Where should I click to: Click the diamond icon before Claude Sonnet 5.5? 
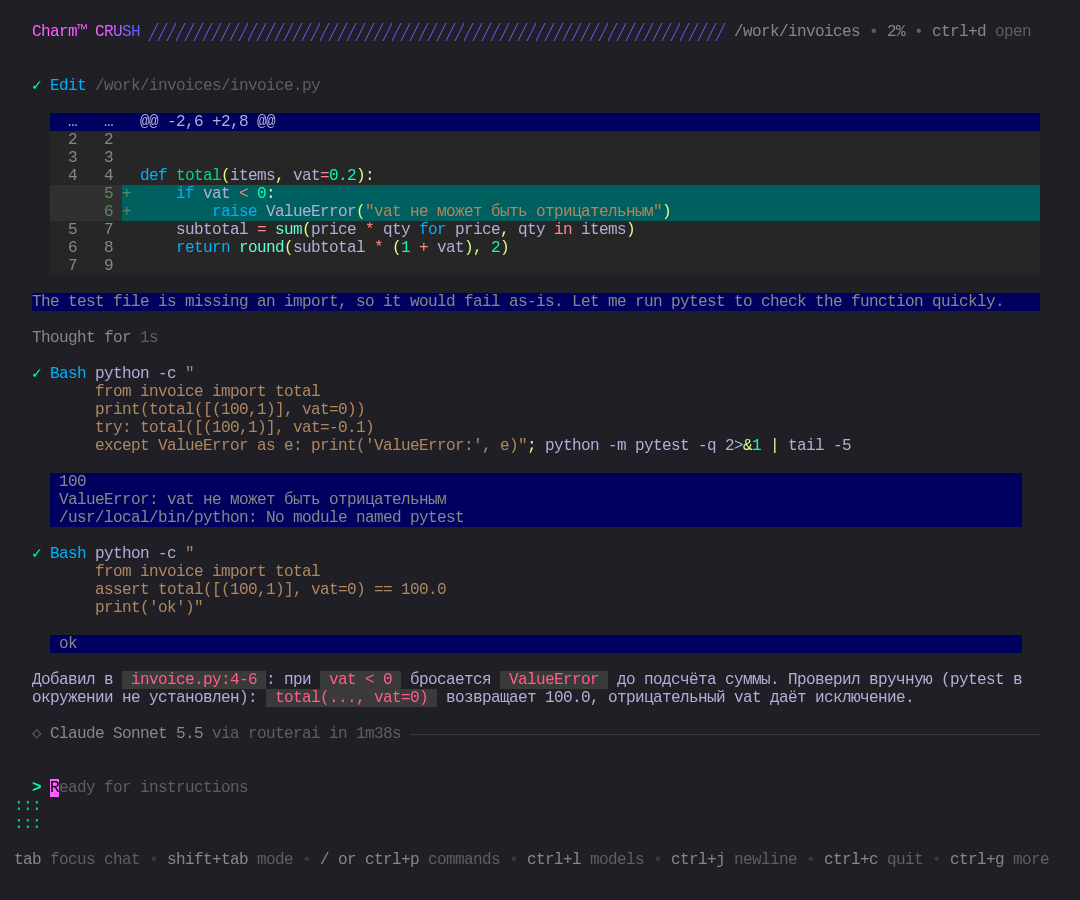[x=37, y=733]
